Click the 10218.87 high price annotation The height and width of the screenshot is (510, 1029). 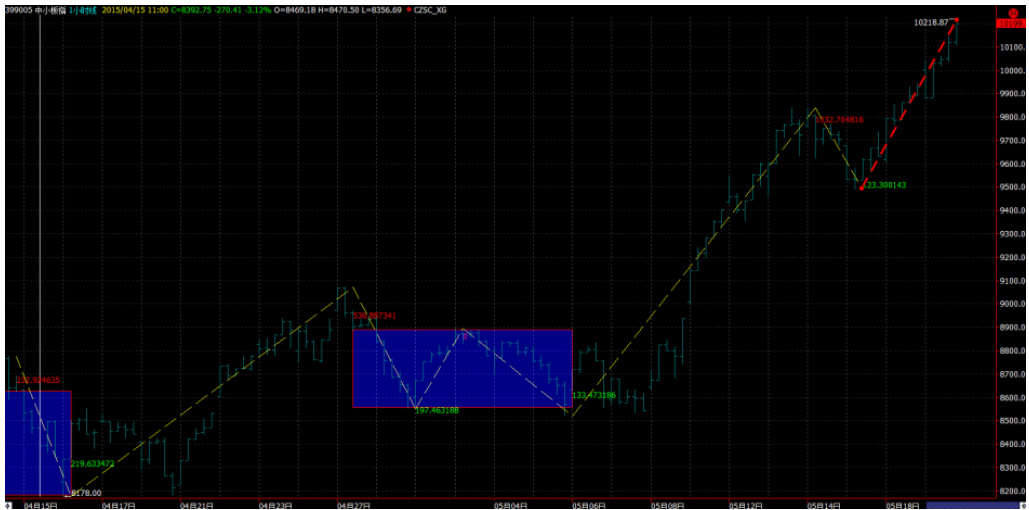pos(930,21)
